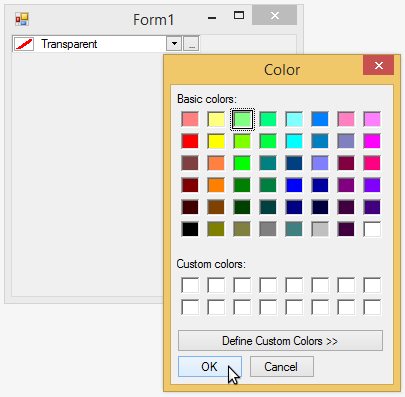The image size is (405, 397).
Task: Pick the light periwinkle blue swatch in third row
Action: [x=320, y=163]
